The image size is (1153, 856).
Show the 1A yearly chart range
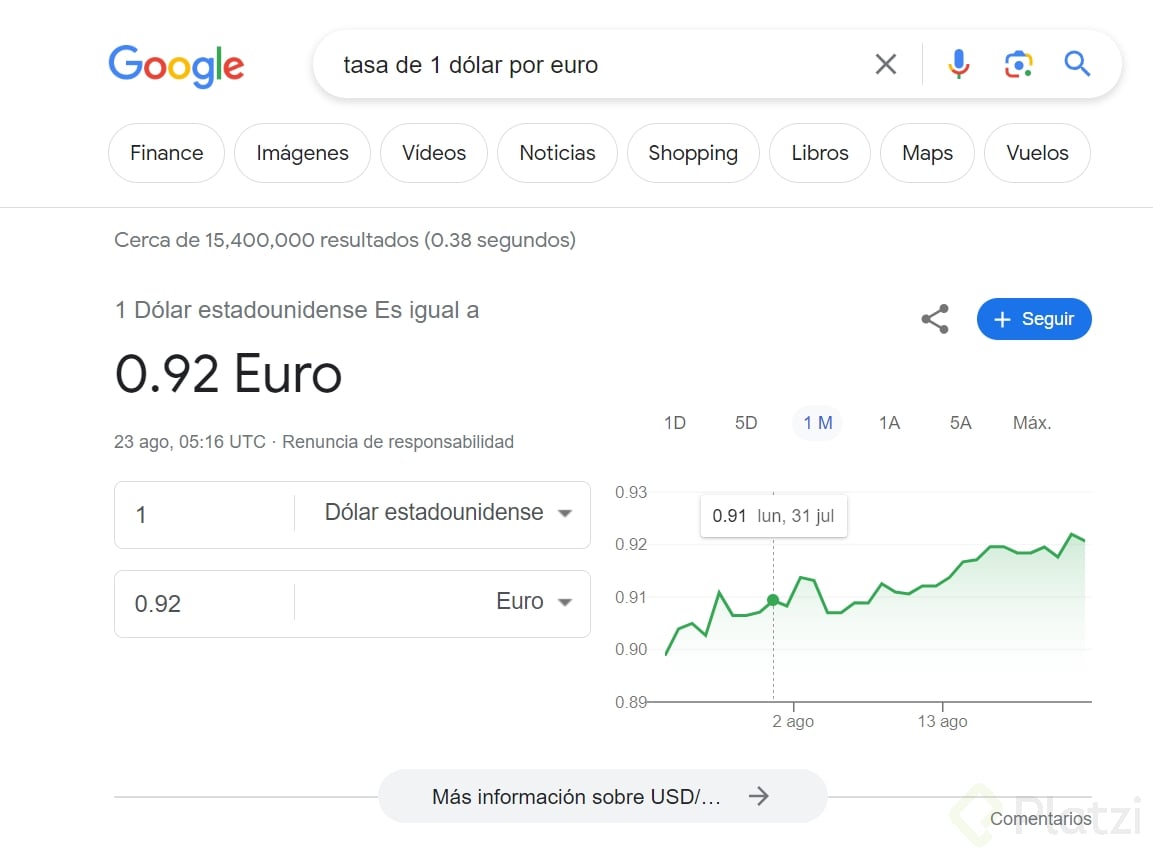click(x=889, y=423)
